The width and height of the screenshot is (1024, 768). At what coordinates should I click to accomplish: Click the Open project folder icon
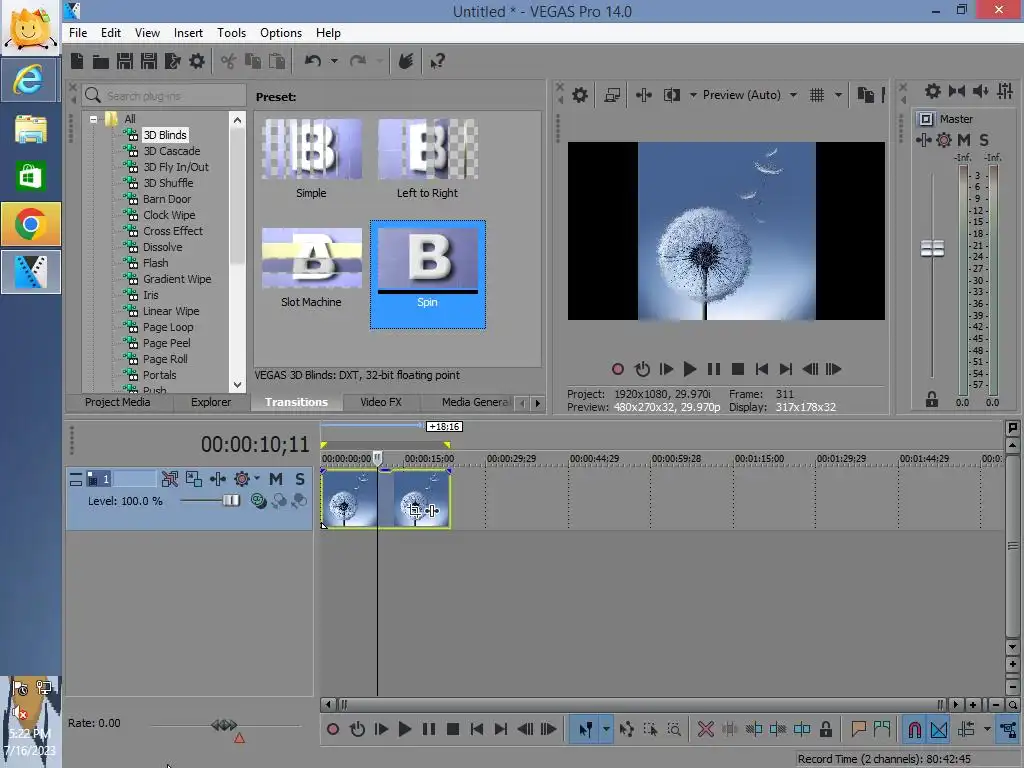pyautogui.click(x=101, y=61)
